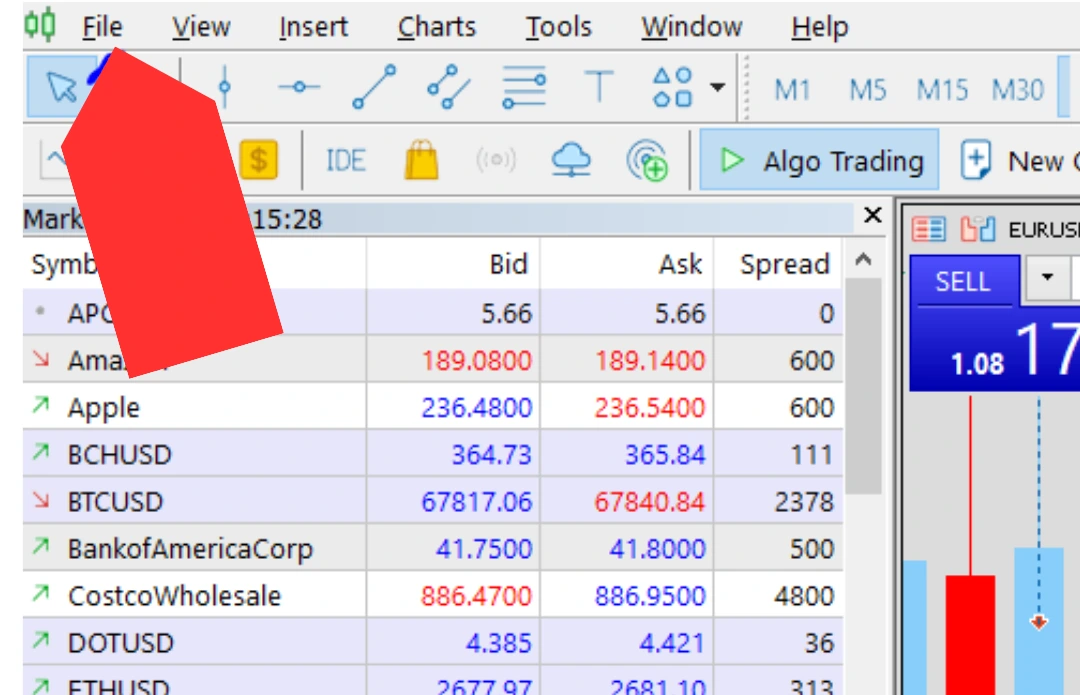Open the MetaEditor IDE
Screen dimensions: 1080x695
click(345, 160)
